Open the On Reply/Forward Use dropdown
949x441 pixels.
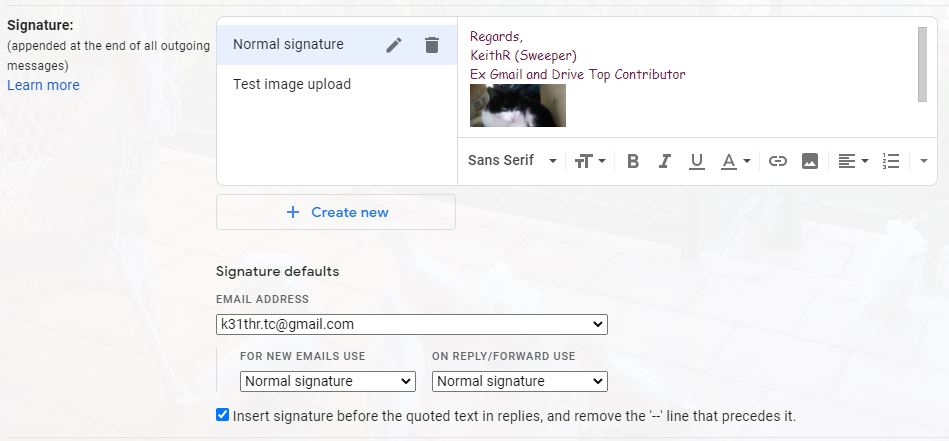coord(519,381)
